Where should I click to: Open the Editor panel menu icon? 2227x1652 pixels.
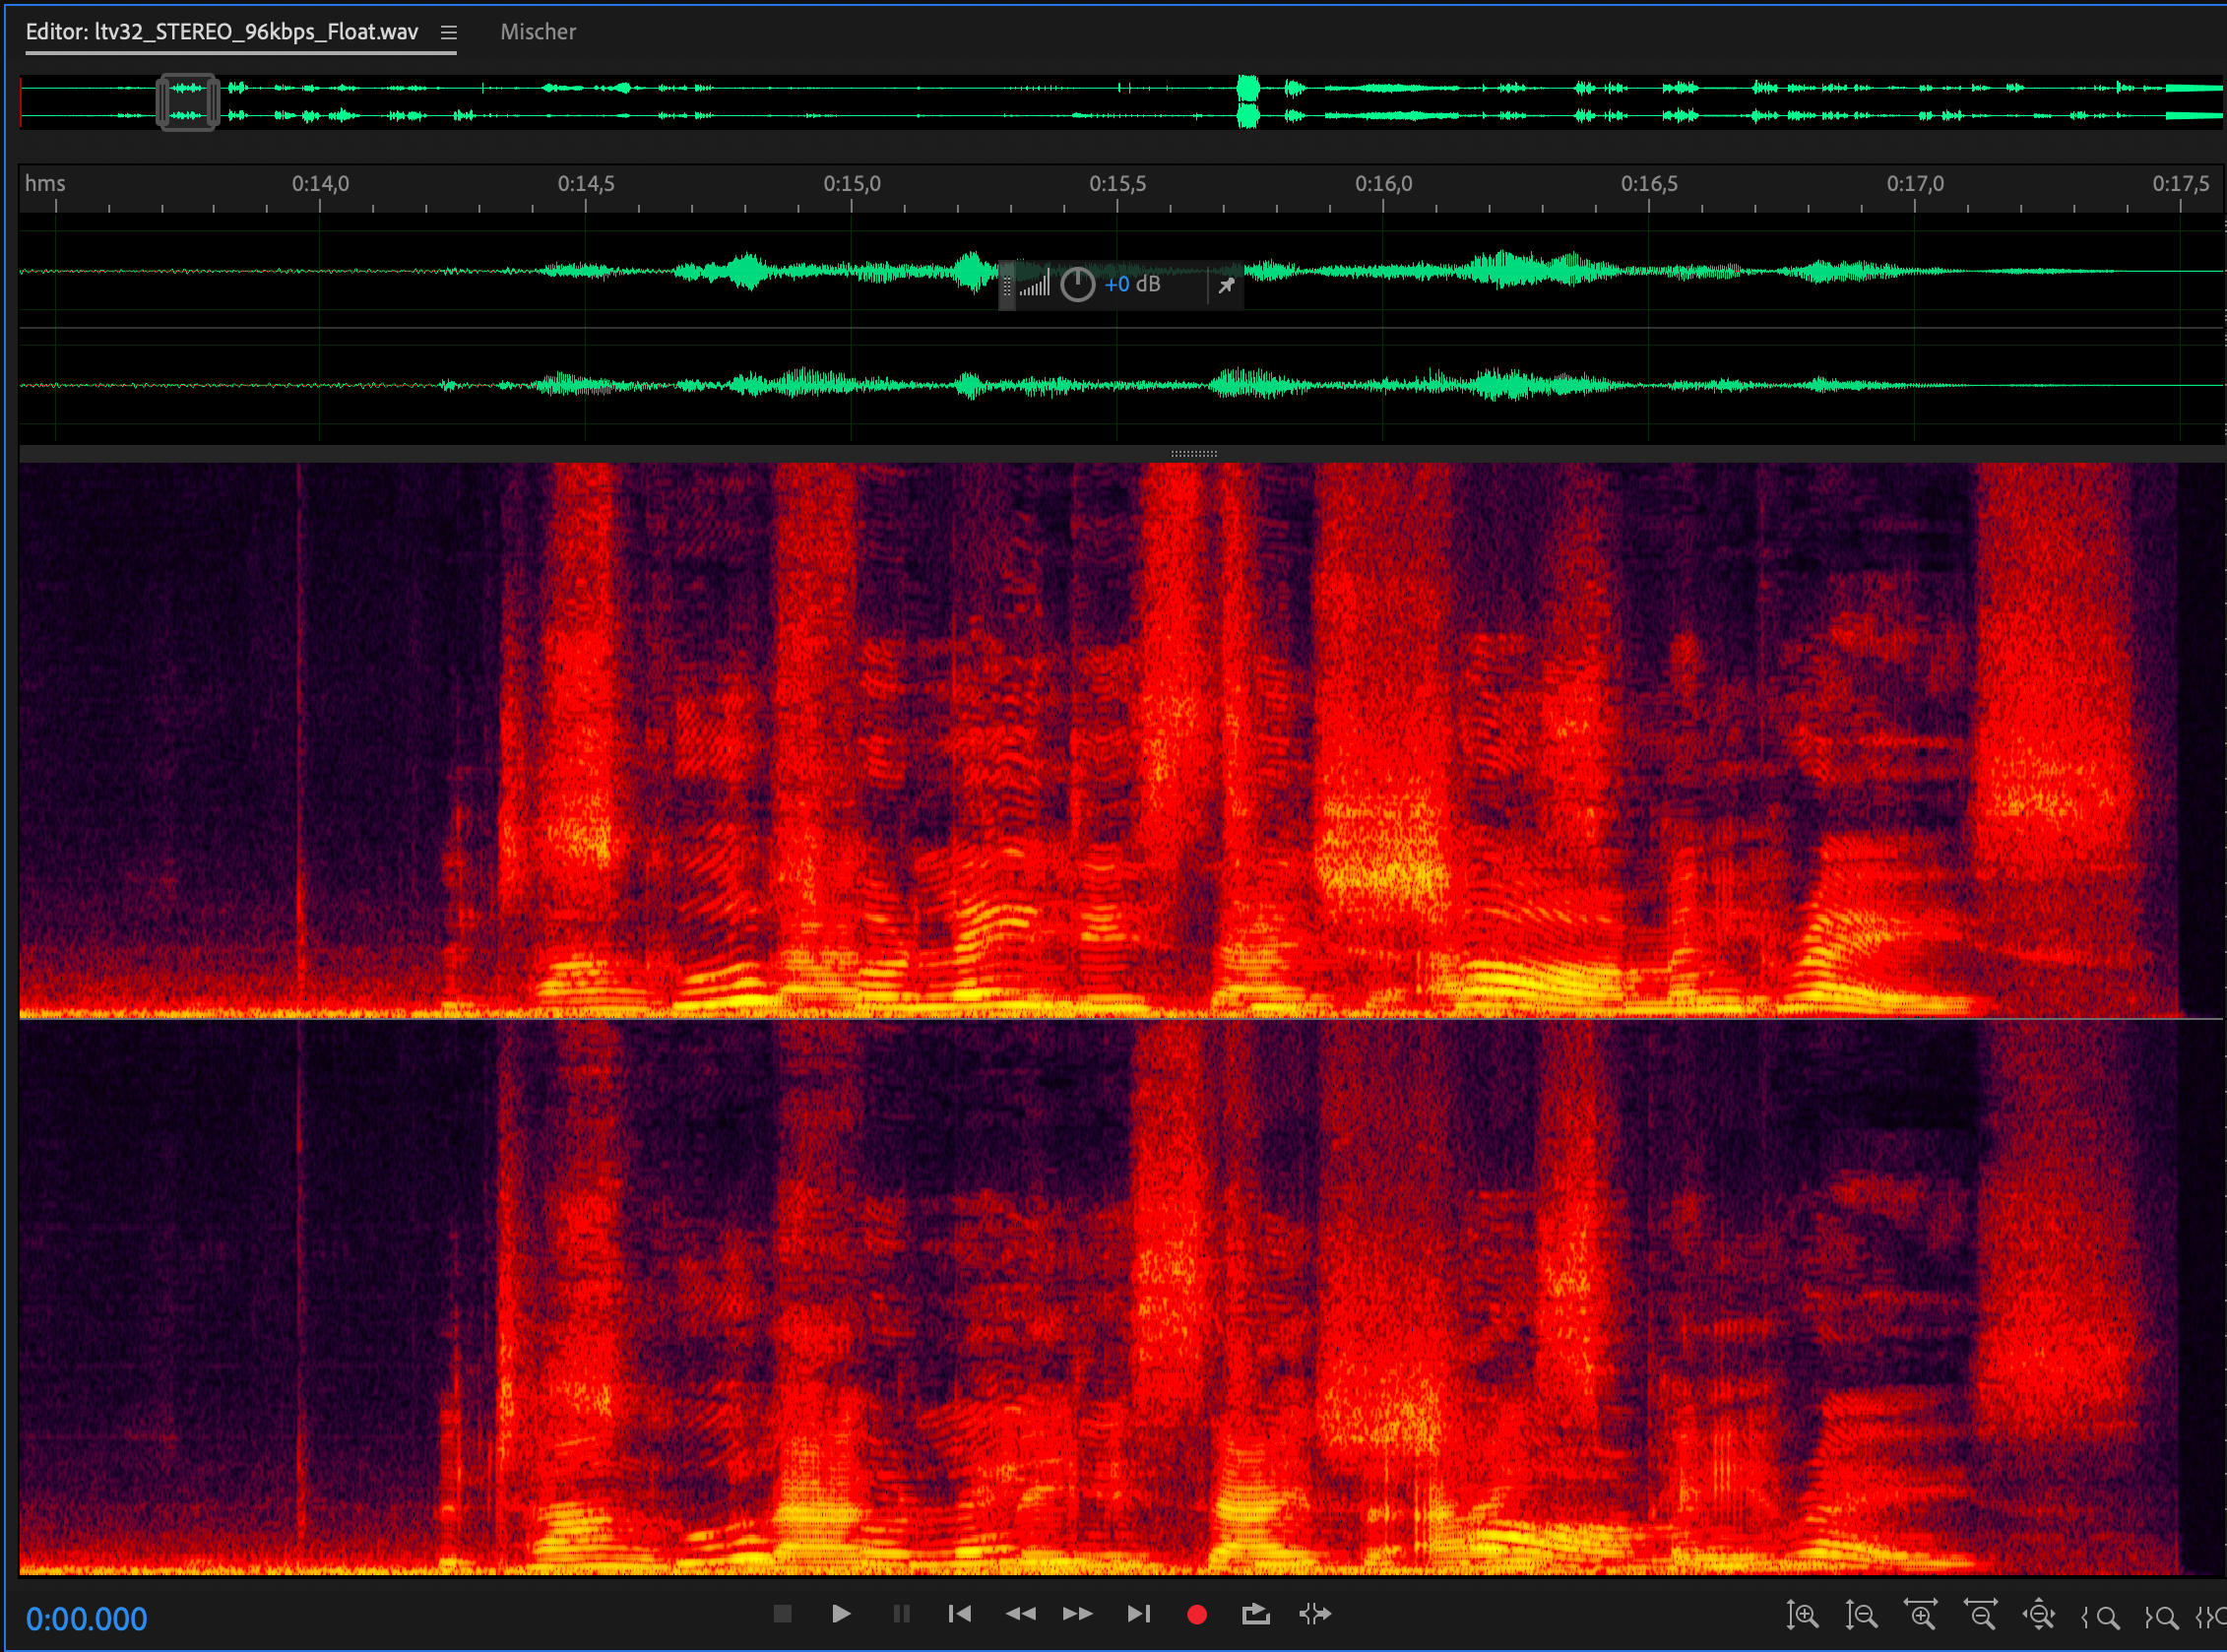point(449,33)
